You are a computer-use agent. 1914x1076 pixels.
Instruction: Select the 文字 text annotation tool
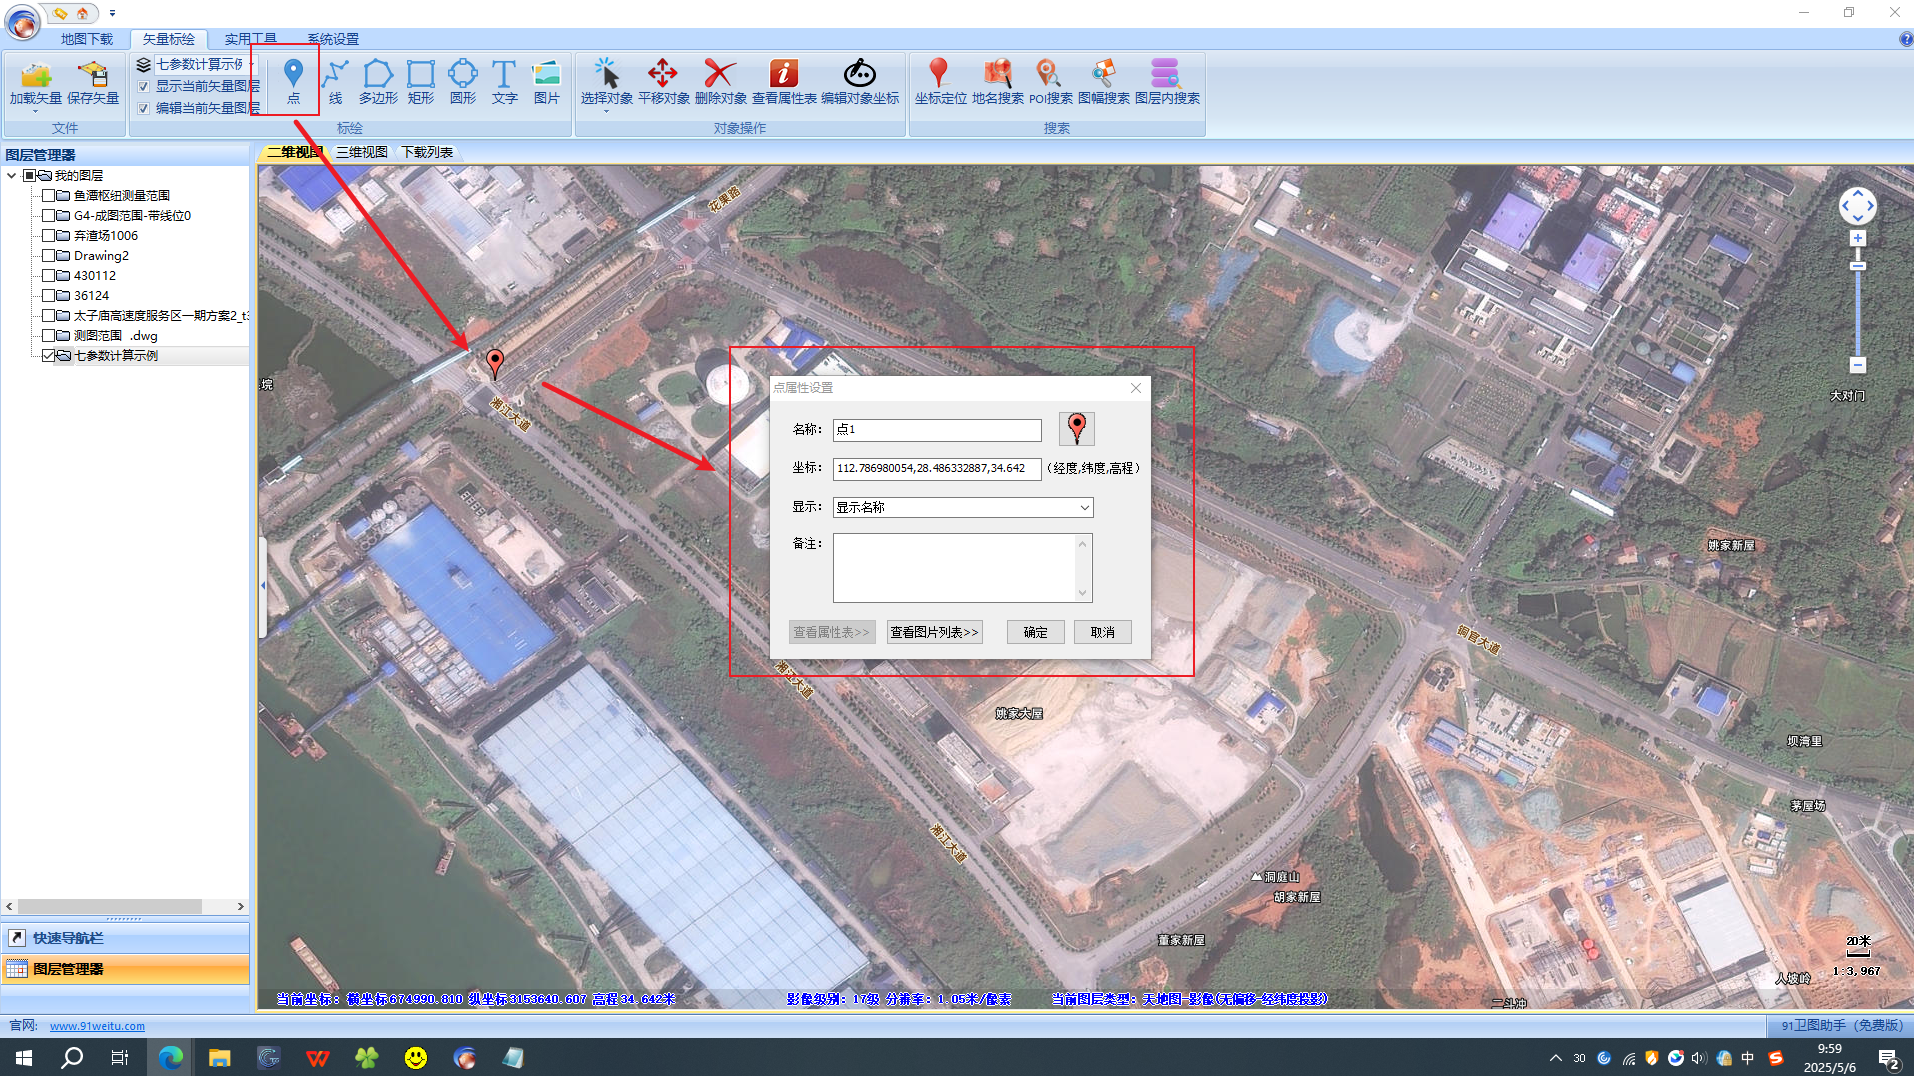click(505, 82)
